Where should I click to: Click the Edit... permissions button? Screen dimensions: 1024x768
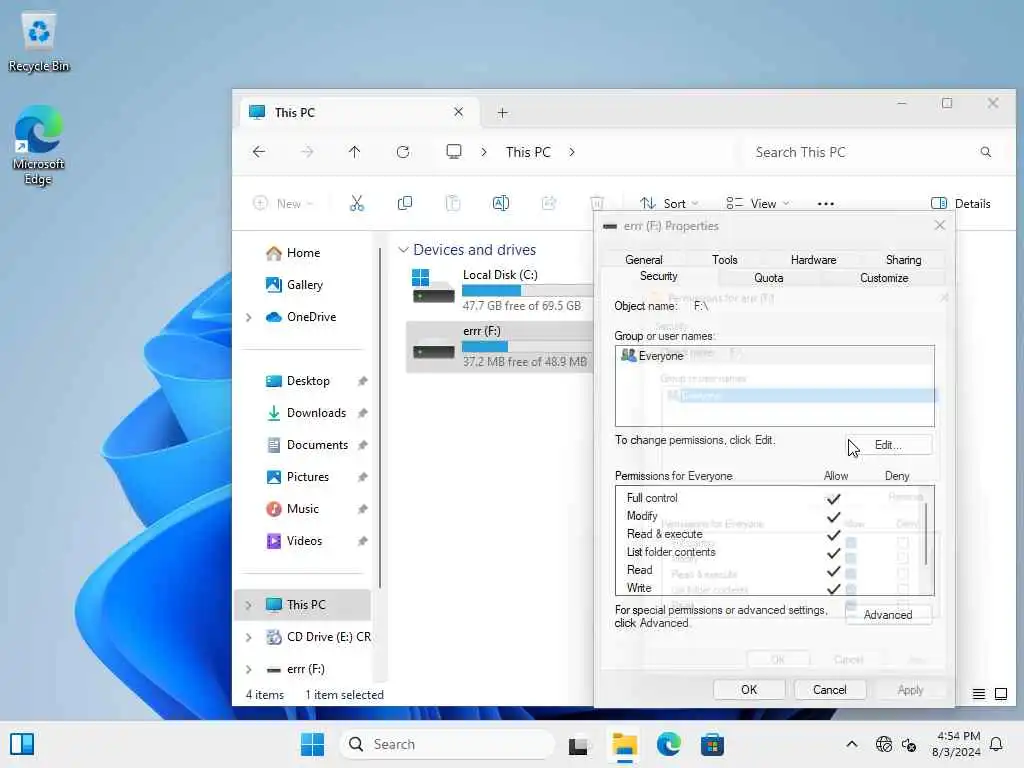[888, 445]
